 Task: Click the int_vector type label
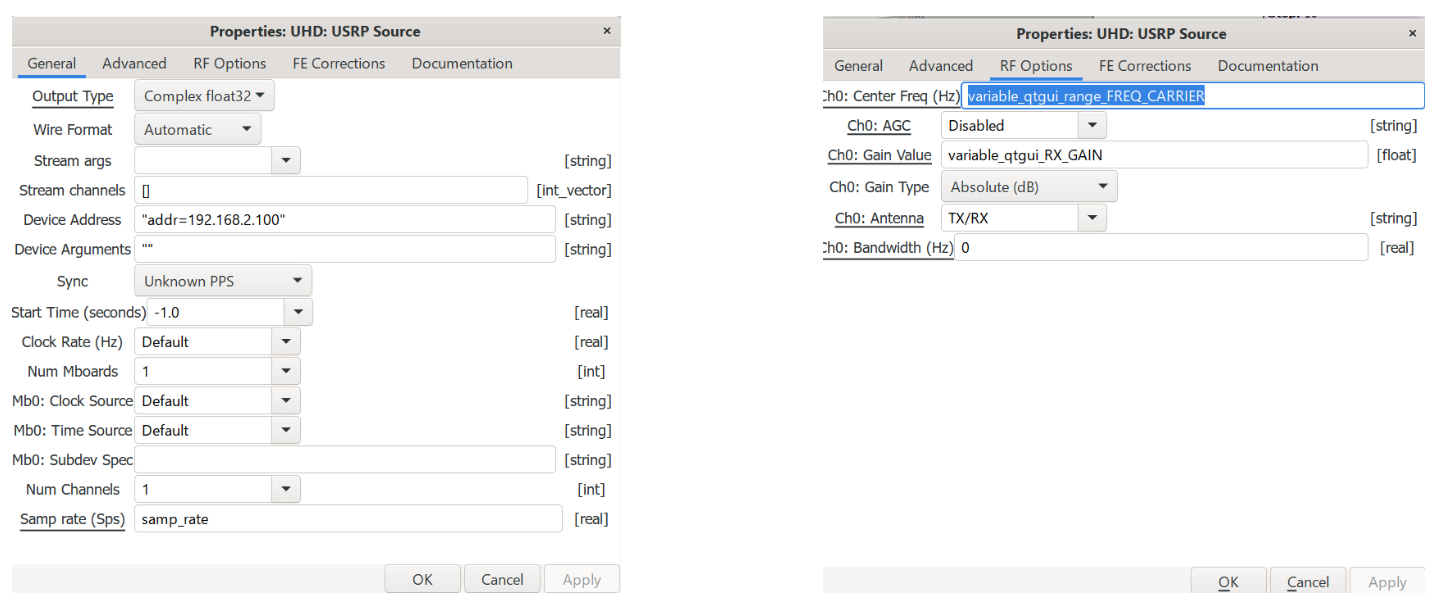pyautogui.click(x=574, y=190)
